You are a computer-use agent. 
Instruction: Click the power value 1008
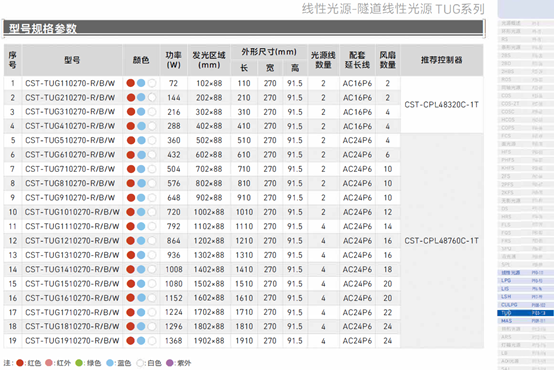173,269
